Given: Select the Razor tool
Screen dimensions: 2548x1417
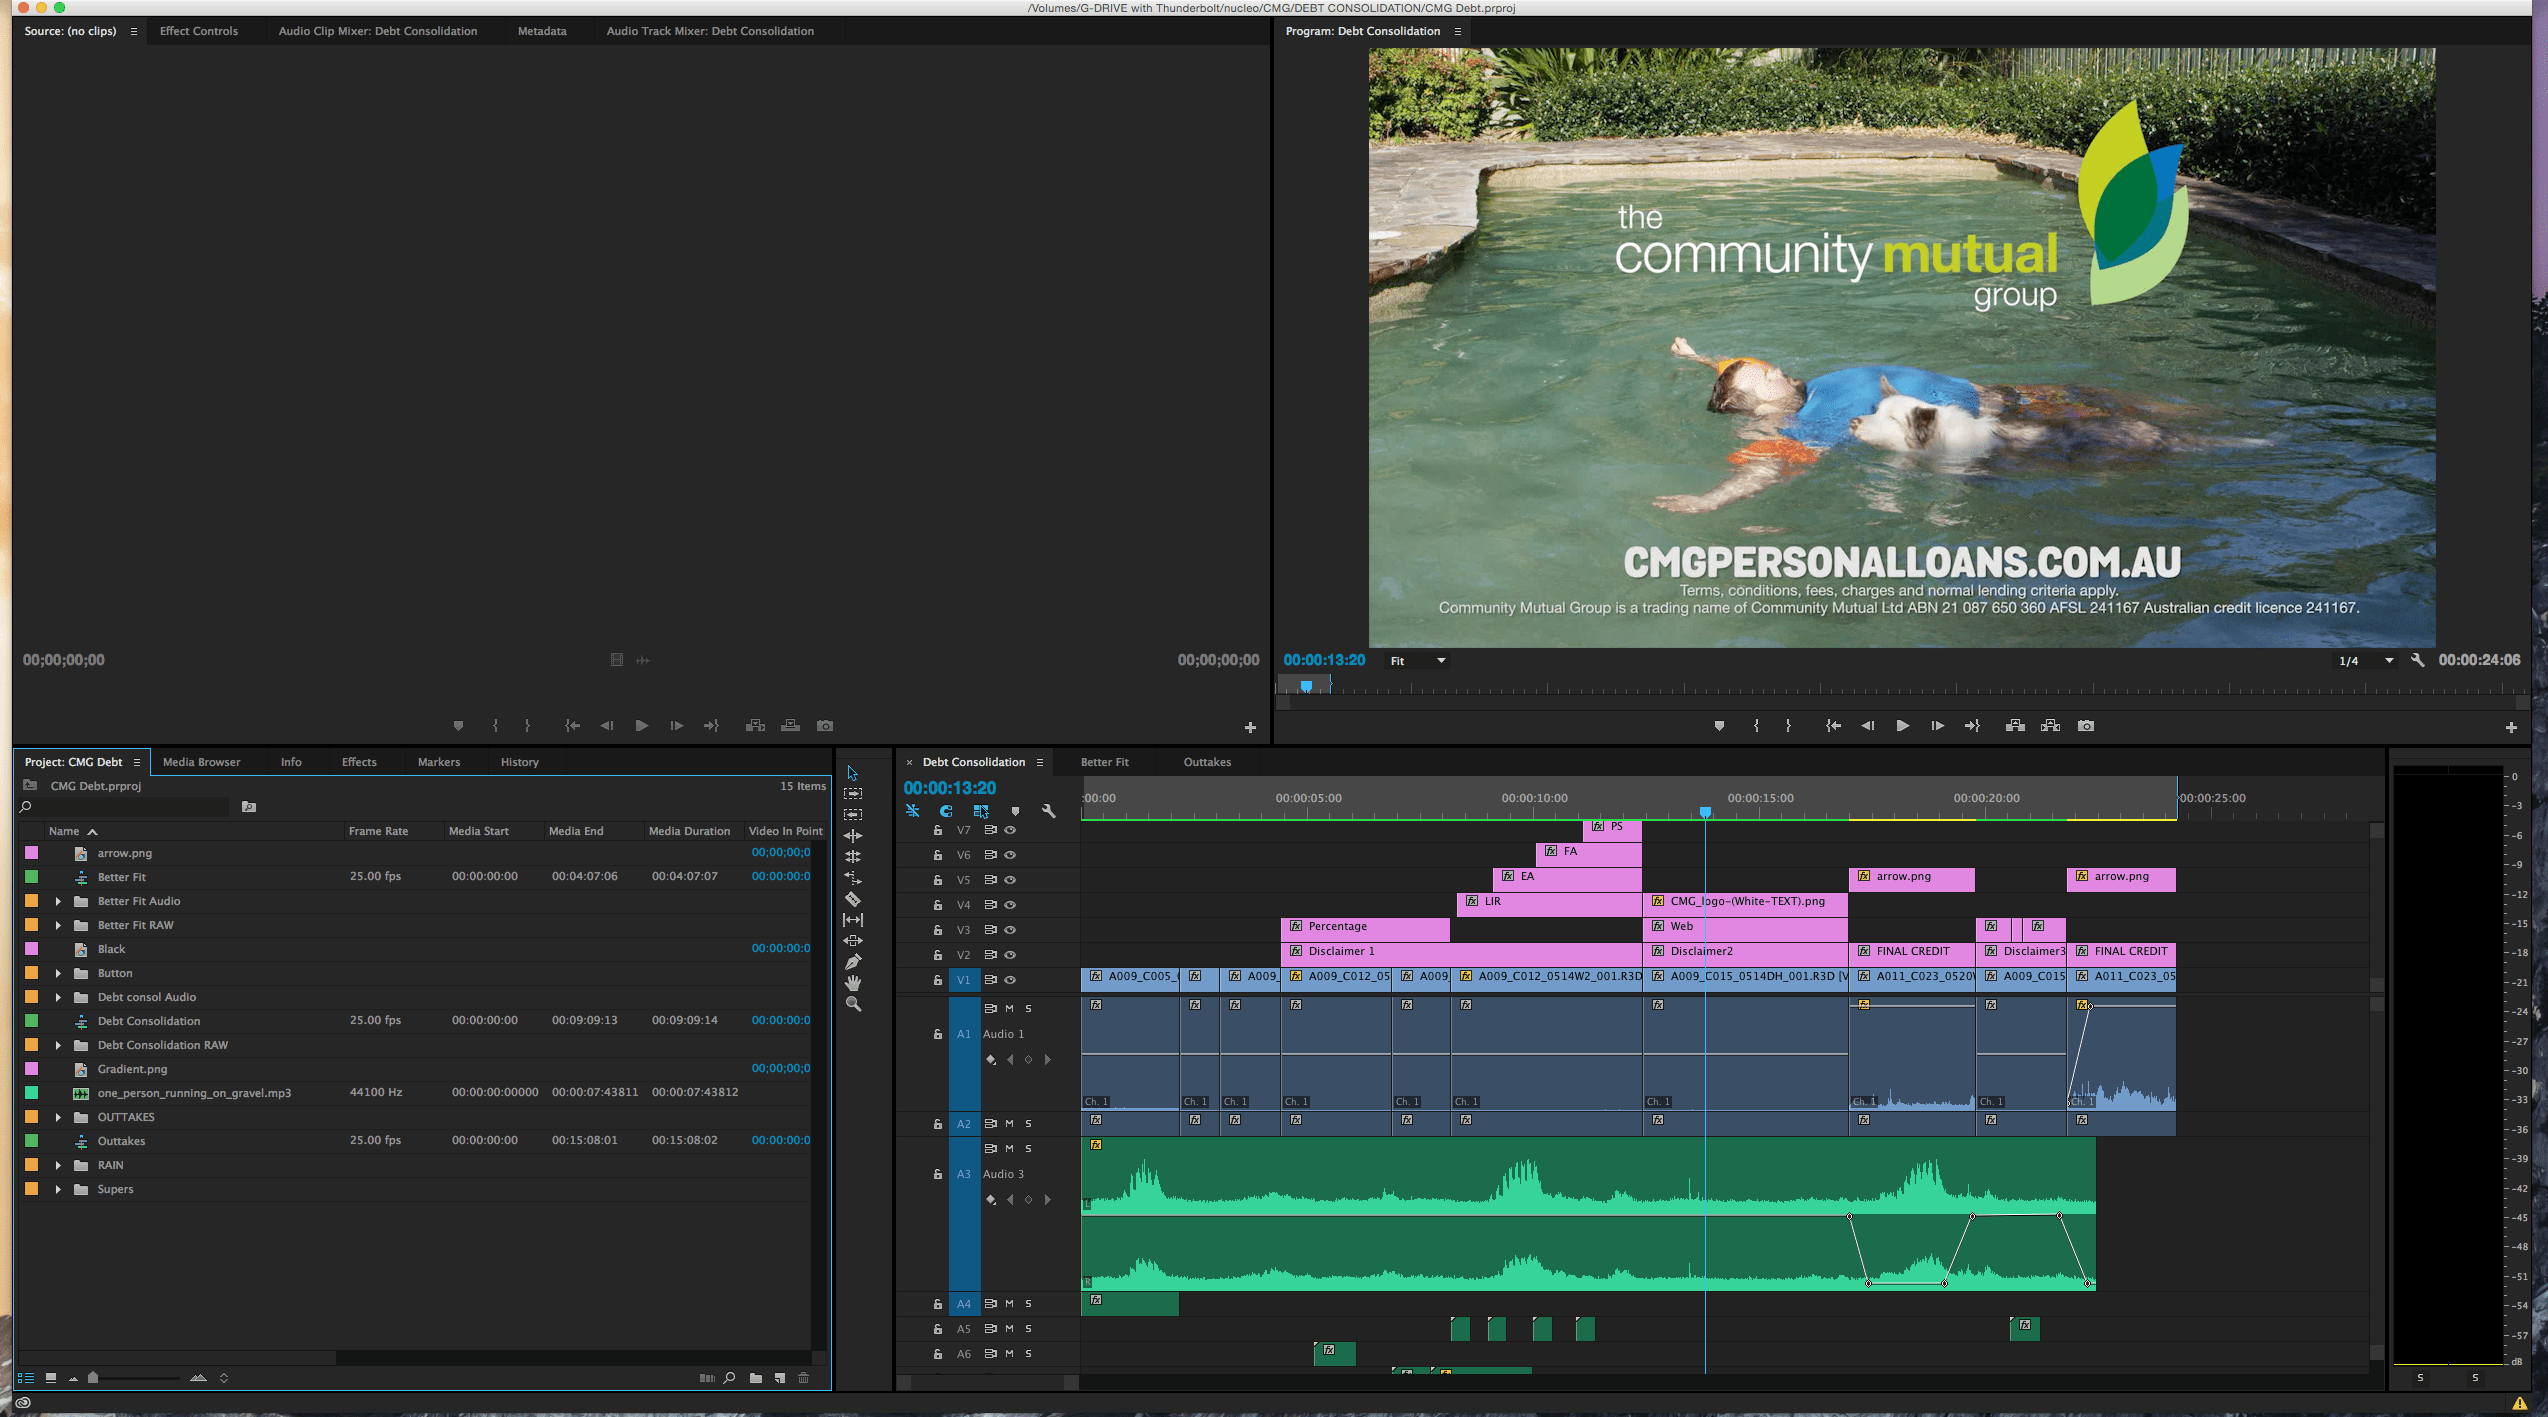Looking at the screenshot, I should pos(853,898).
